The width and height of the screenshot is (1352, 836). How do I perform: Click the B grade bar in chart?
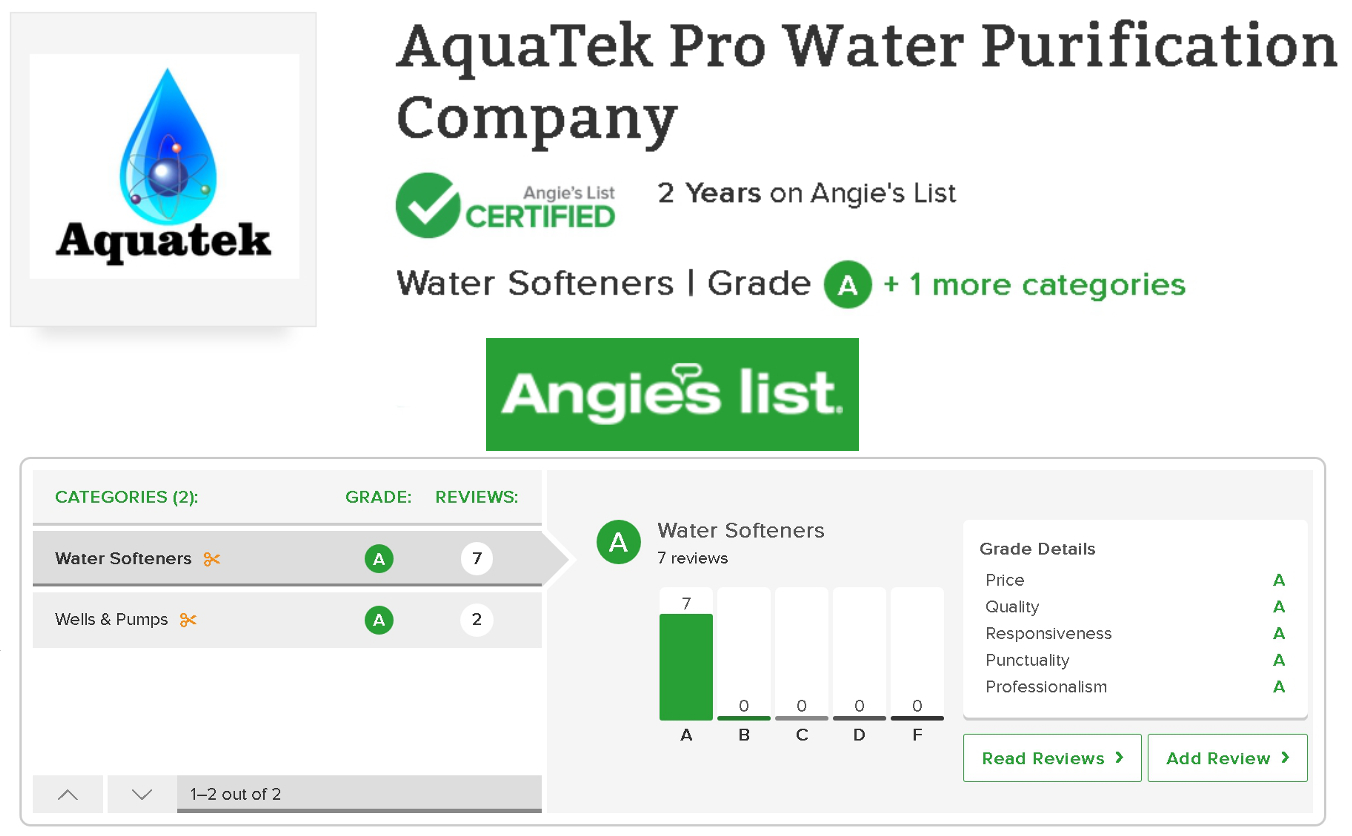744,654
